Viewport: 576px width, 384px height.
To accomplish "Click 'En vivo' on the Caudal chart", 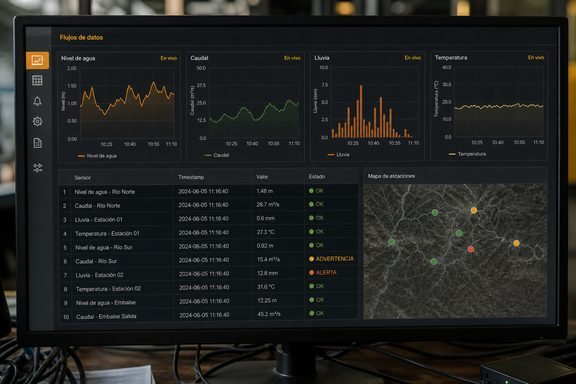I will 292,58.
